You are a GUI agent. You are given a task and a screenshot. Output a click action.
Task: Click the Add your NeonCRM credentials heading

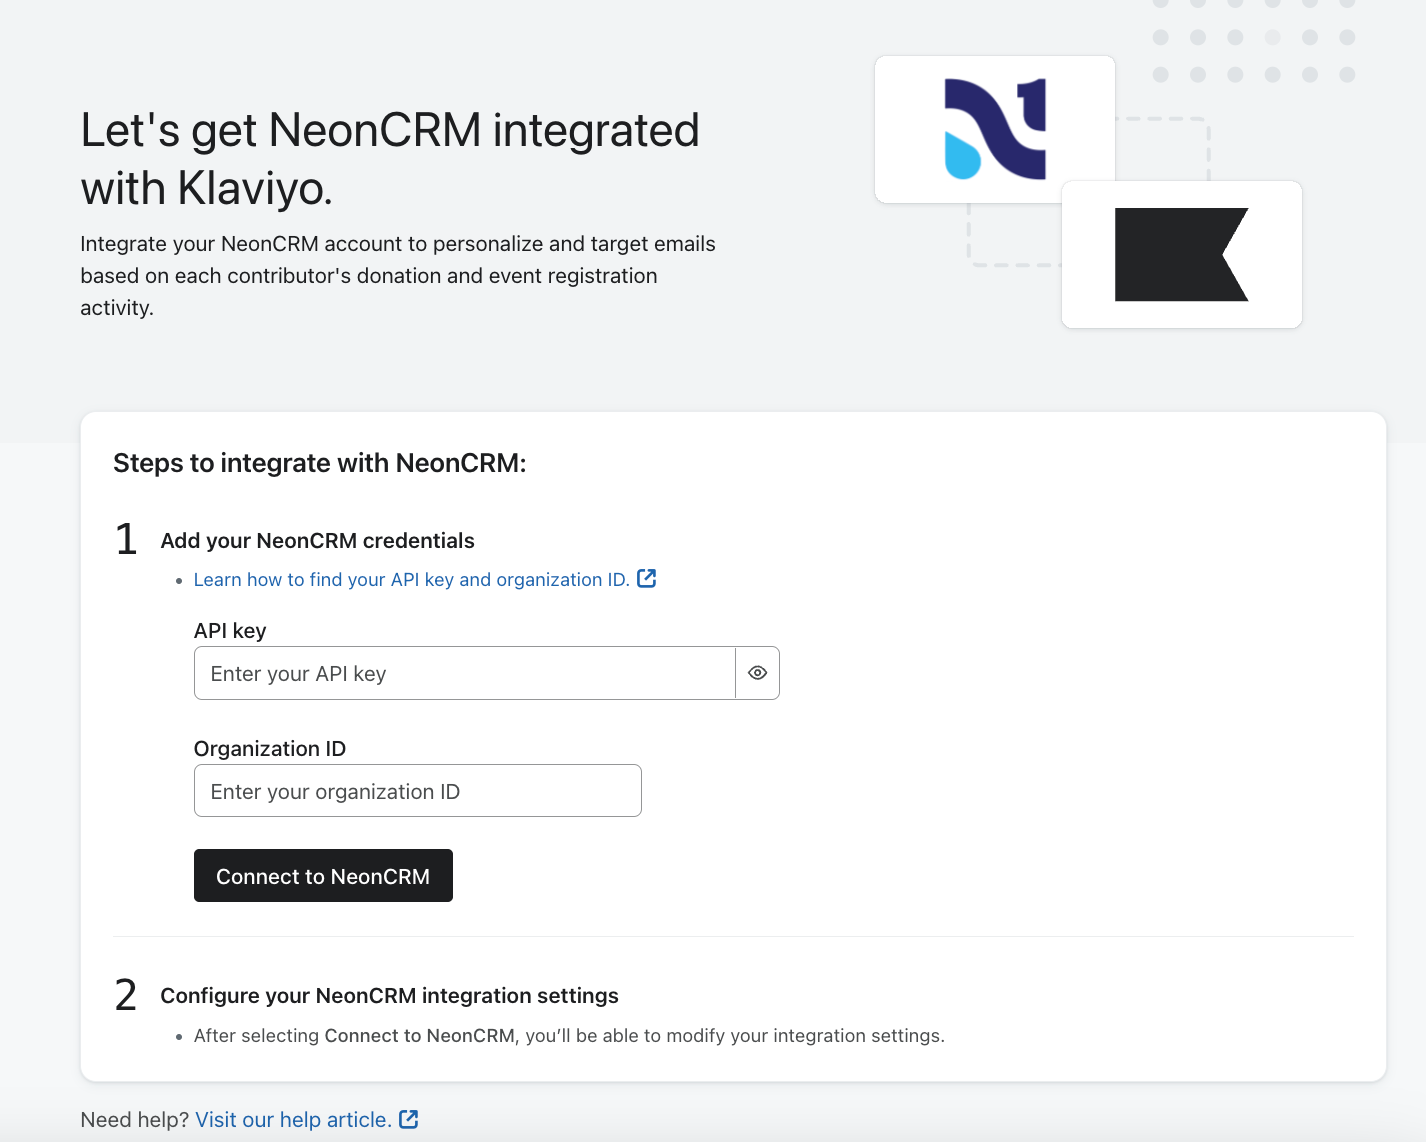(317, 541)
